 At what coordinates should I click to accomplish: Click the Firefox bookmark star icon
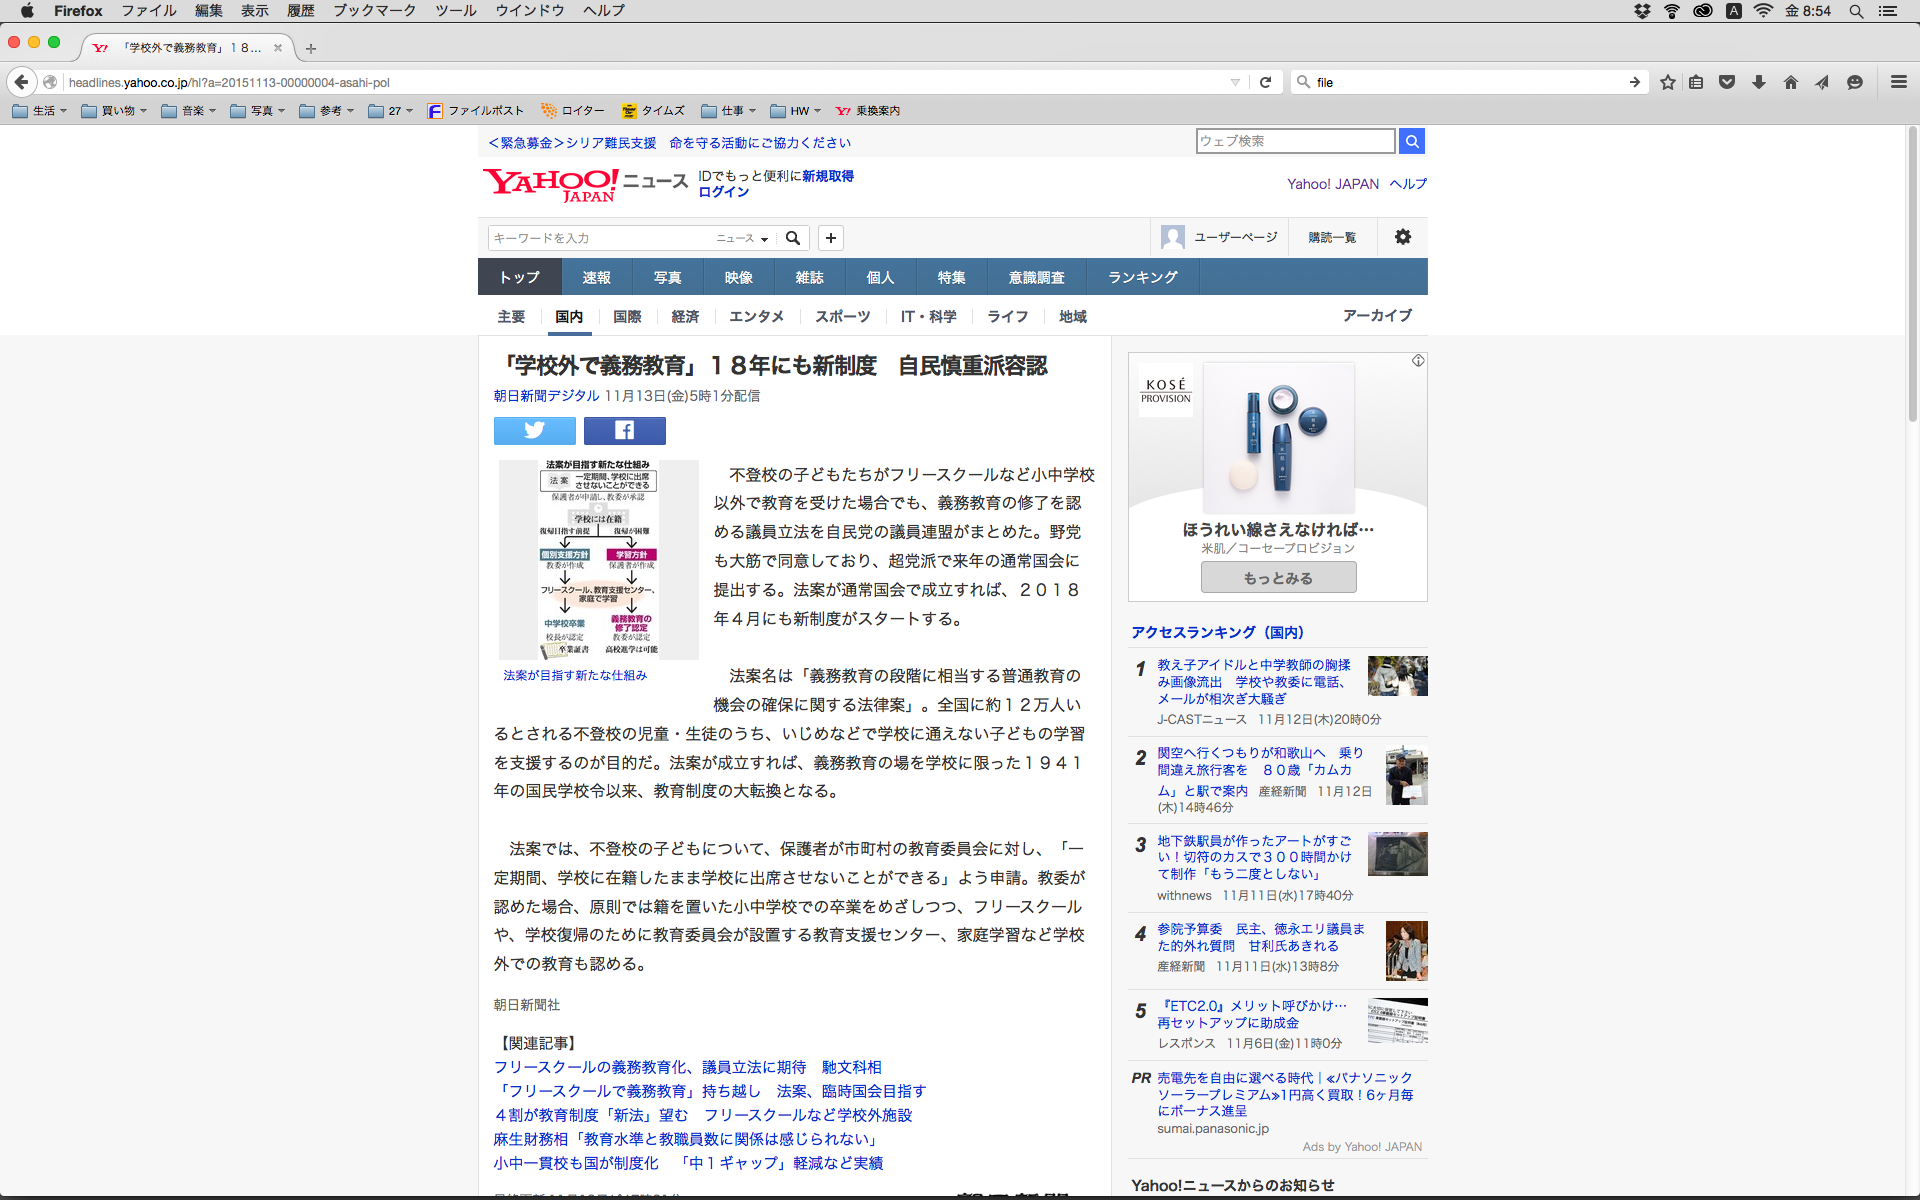tap(1667, 82)
